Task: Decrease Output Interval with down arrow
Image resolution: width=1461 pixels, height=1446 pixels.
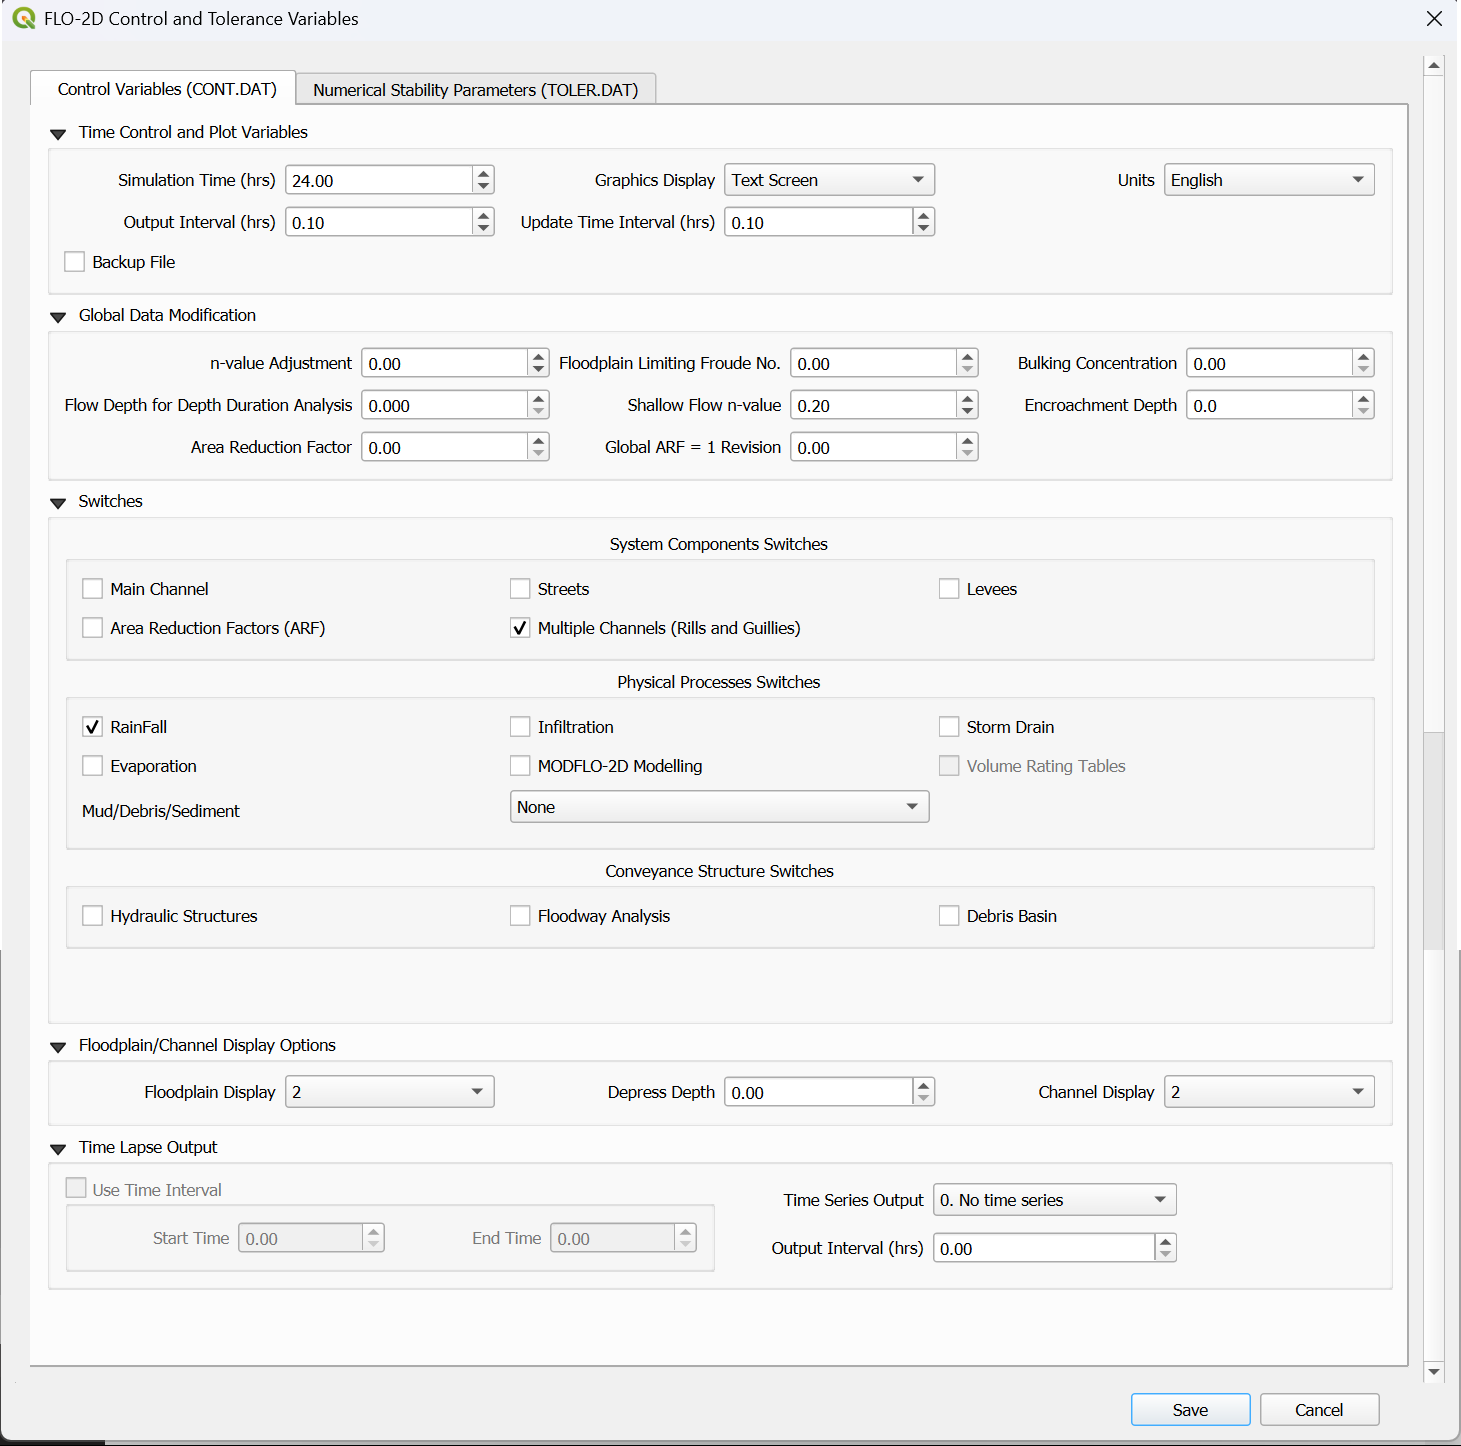Action: (484, 228)
